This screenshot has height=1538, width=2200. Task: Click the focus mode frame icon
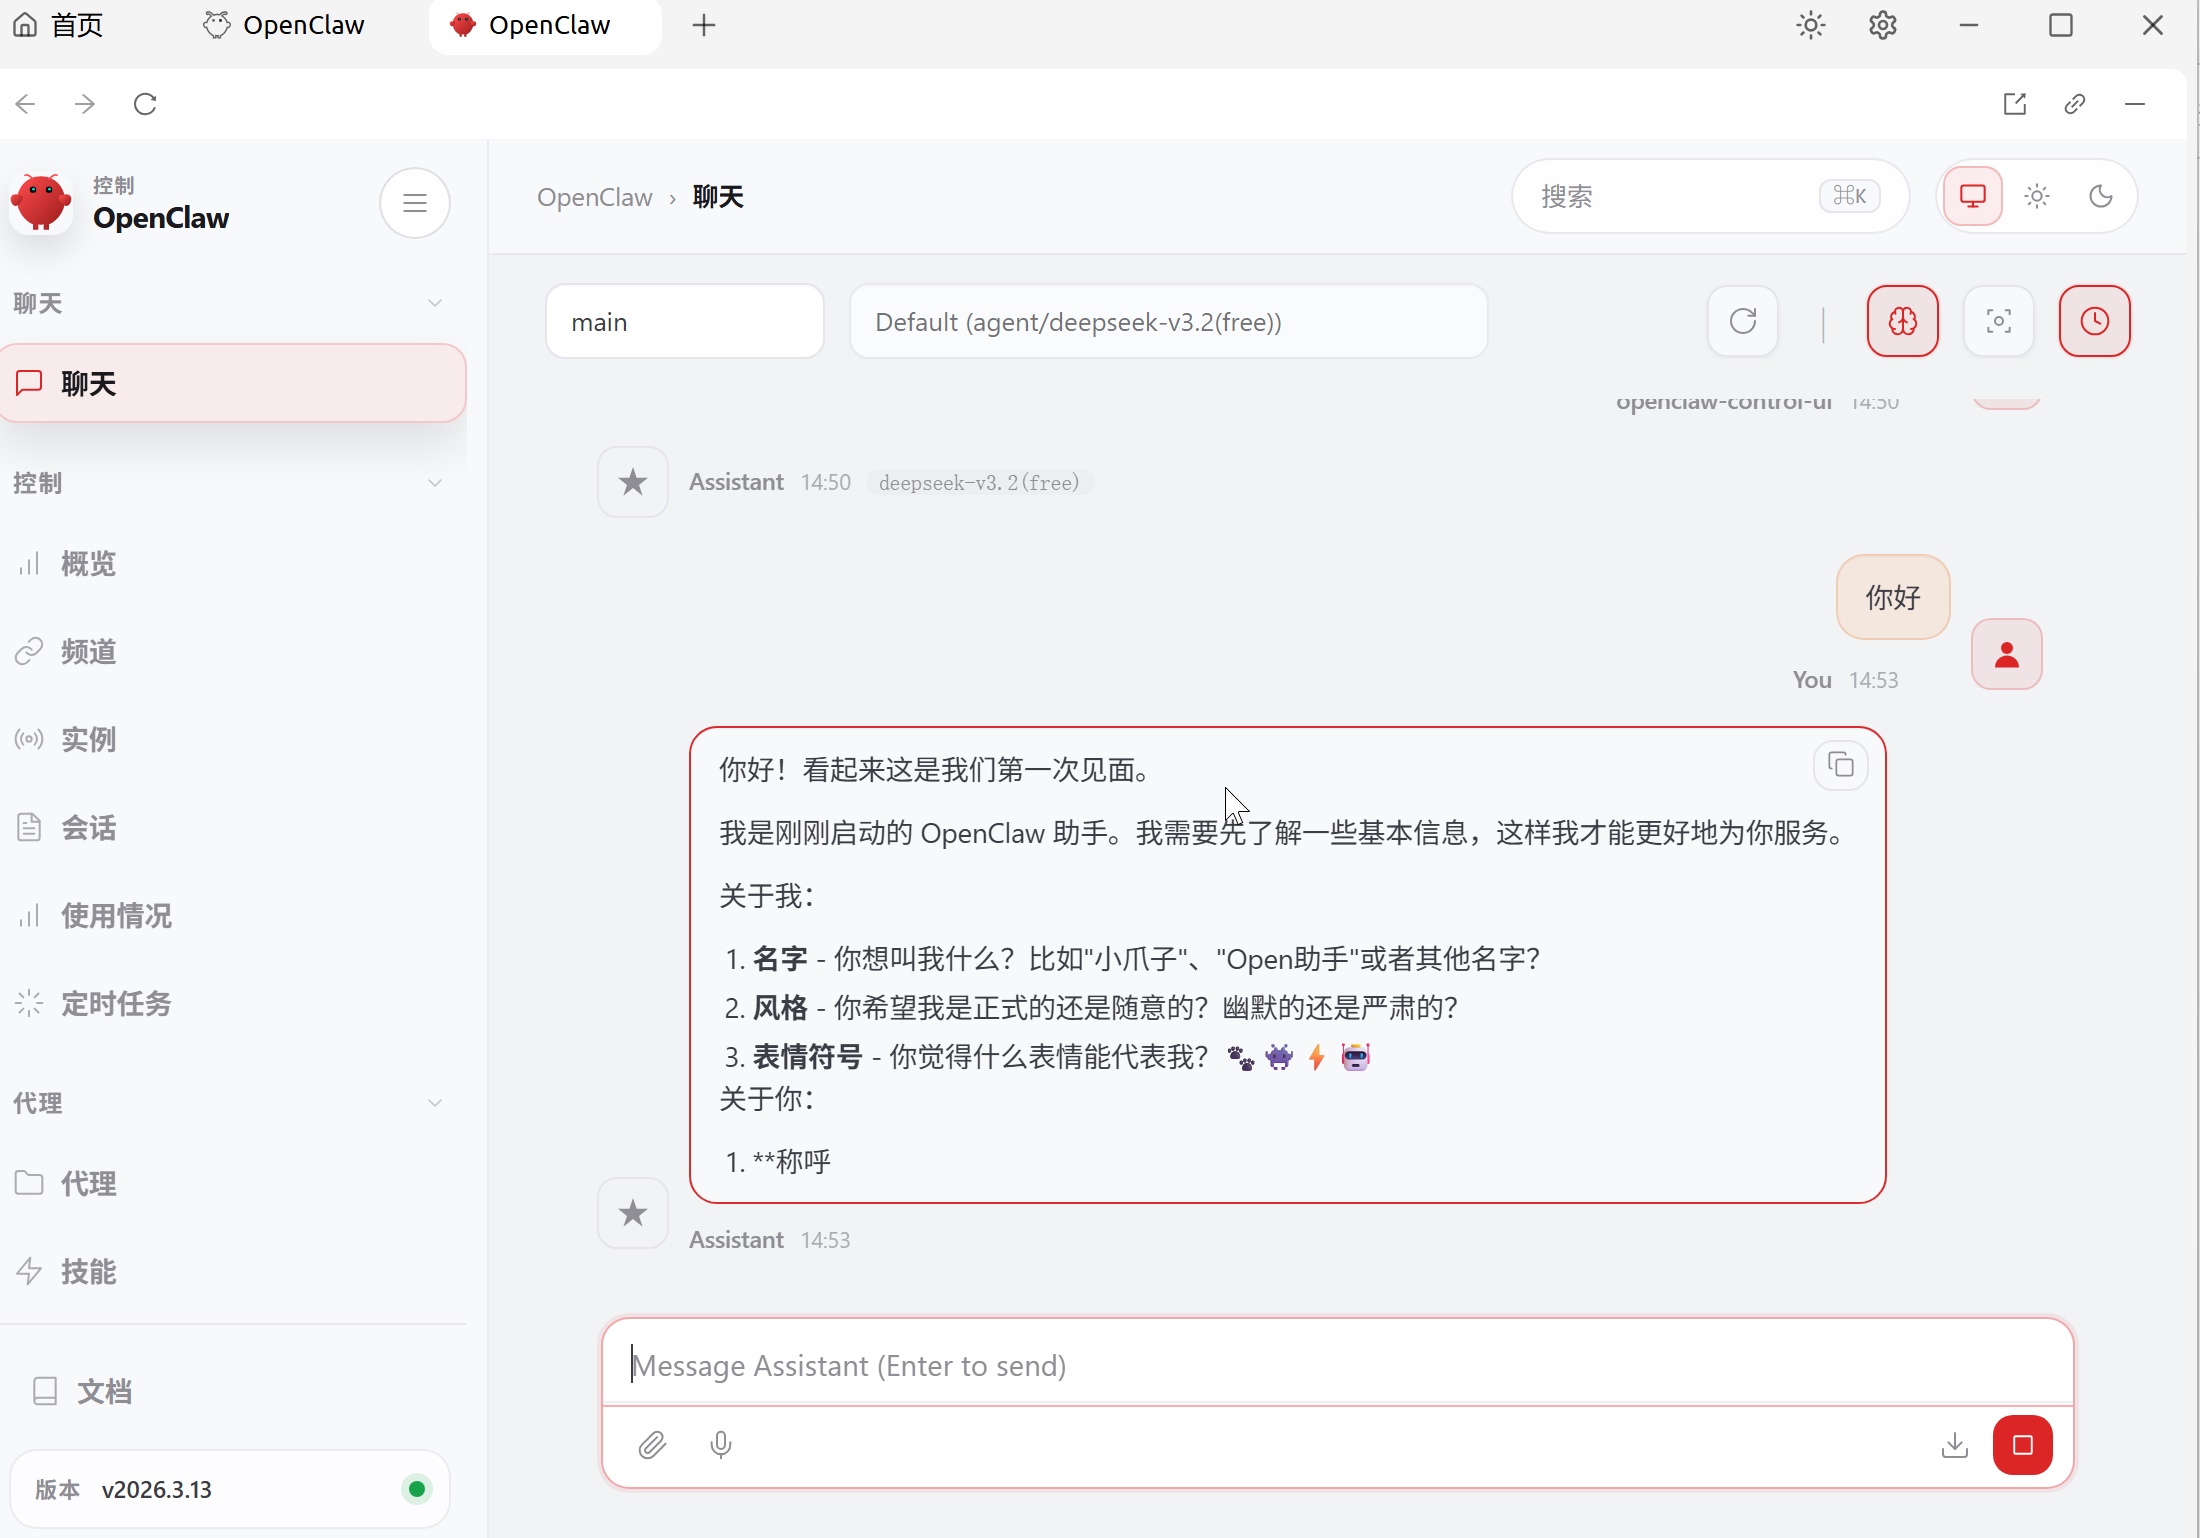(1998, 321)
